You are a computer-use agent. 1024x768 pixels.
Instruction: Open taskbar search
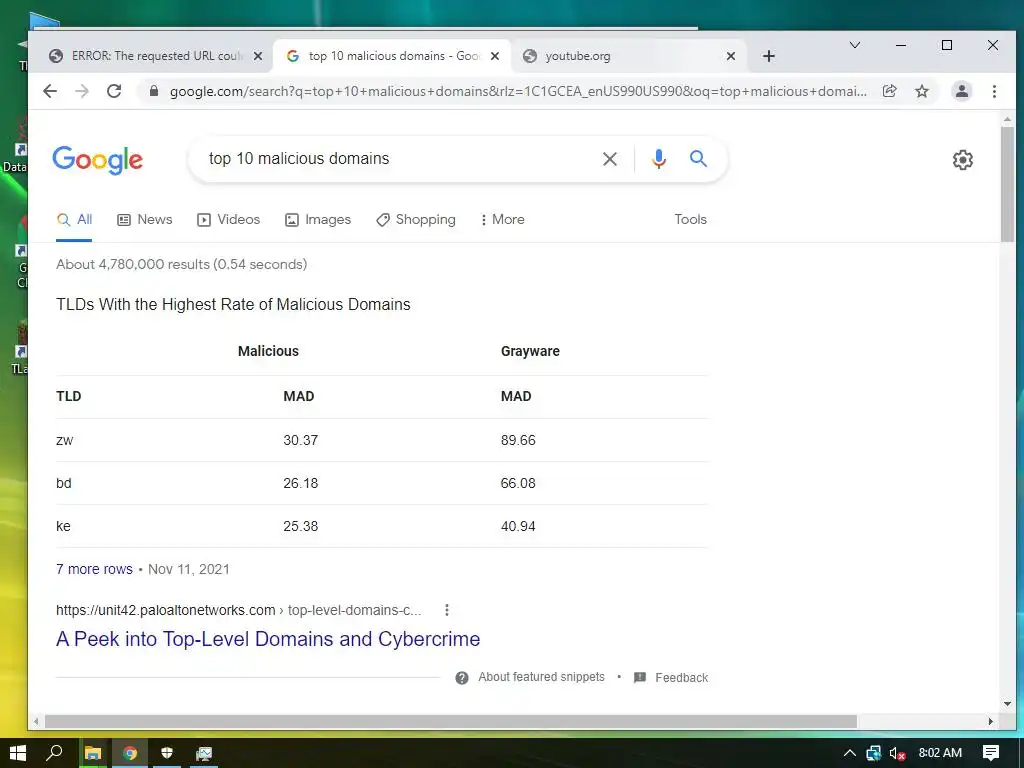coord(55,754)
